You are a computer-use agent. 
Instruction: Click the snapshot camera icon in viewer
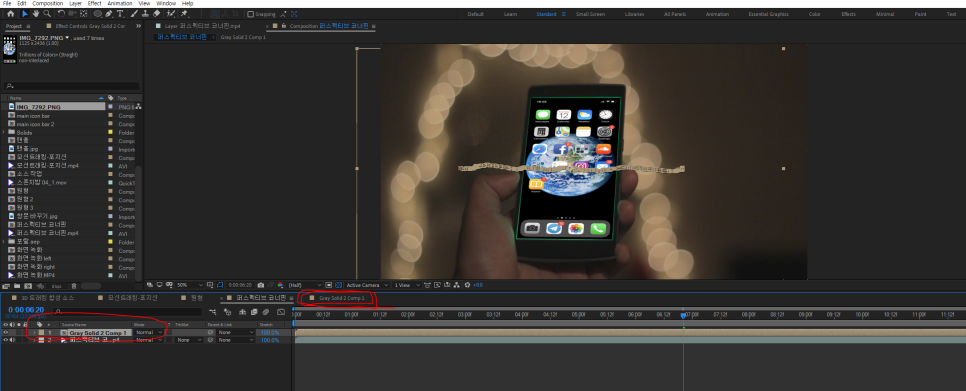261,285
